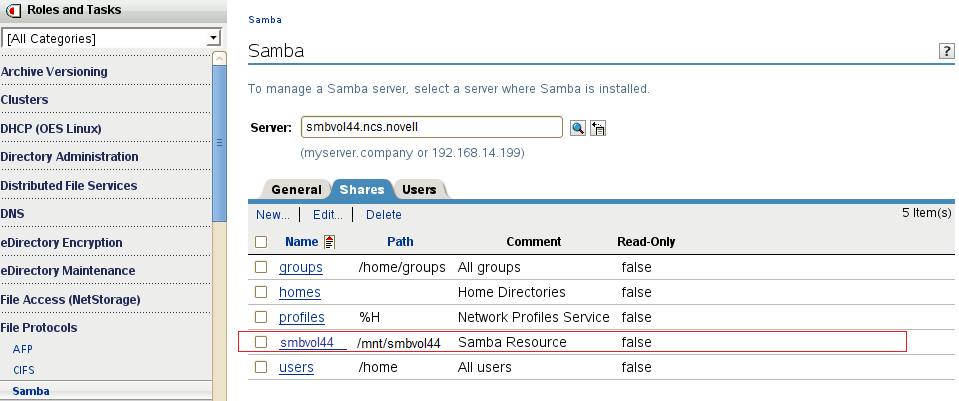The height and width of the screenshot is (401, 959).
Task: Click the sidebar panel collapse handle
Action: (220, 142)
